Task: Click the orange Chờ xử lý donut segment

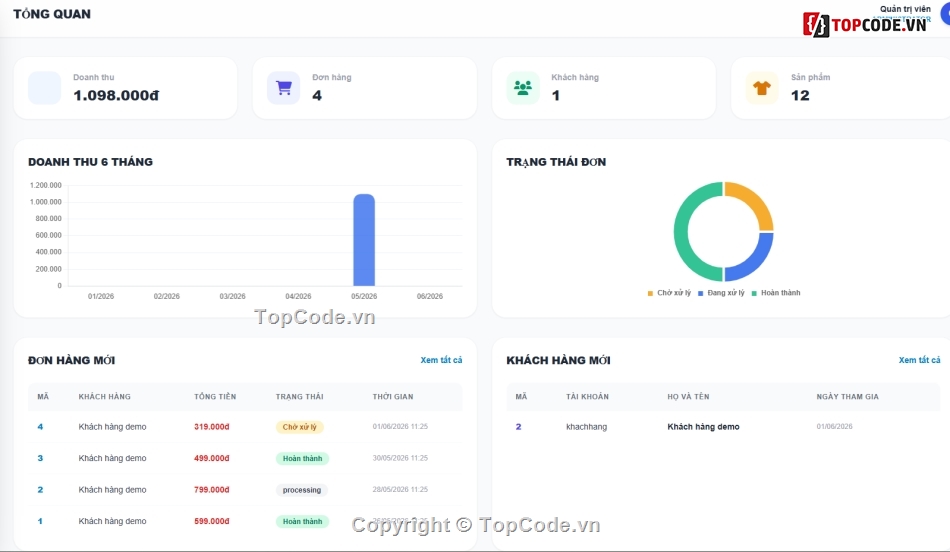Action: tap(756, 200)
